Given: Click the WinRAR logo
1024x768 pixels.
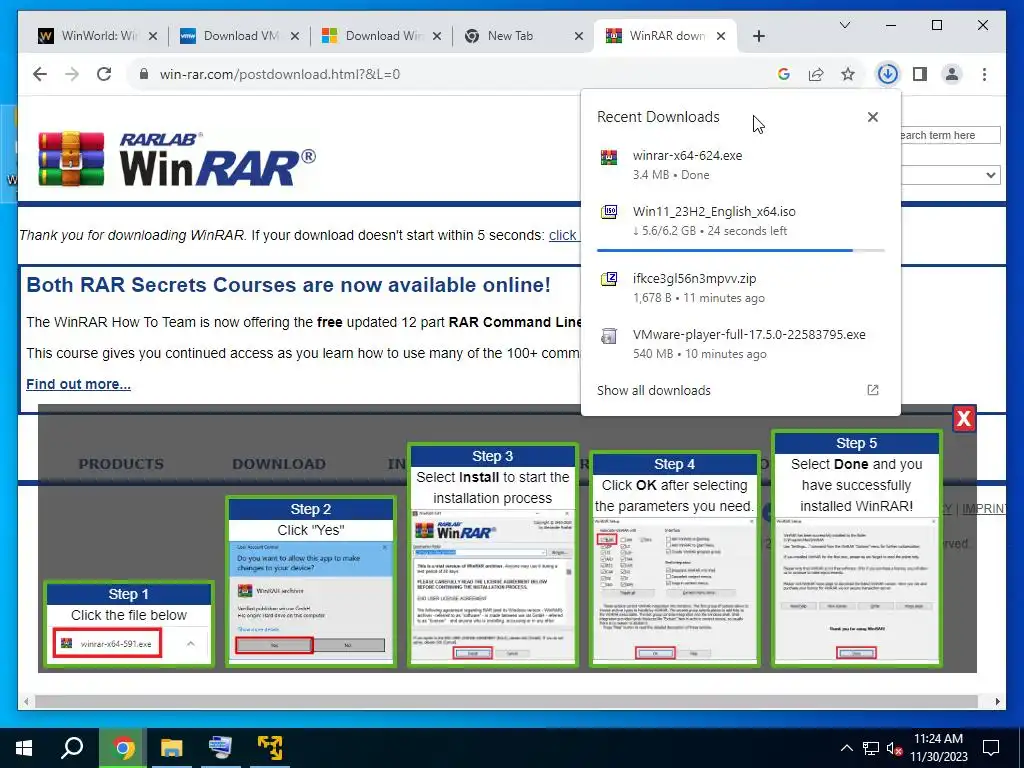Looking at the screenshot, I should pos(176,159).
